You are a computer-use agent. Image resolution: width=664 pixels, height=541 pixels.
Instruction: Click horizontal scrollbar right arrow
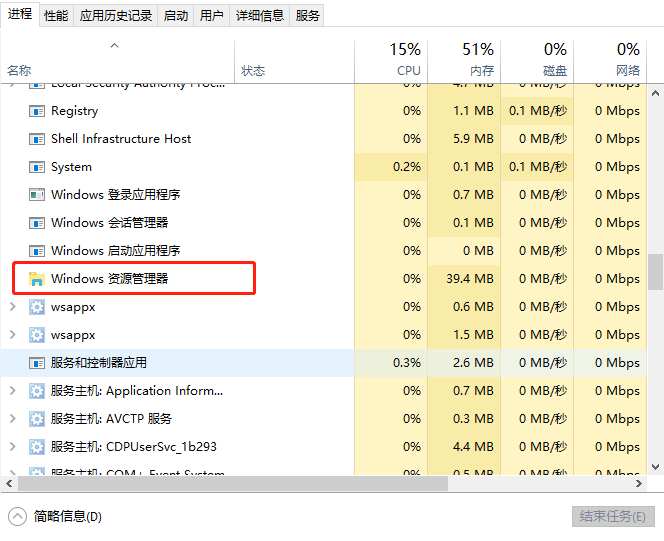coord(639,483)
